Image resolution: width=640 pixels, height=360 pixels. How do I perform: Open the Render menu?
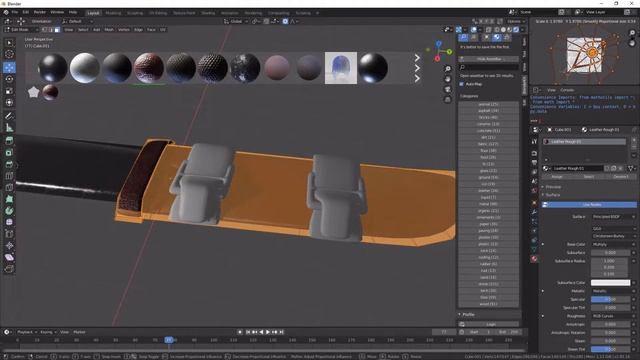(40, 12)
